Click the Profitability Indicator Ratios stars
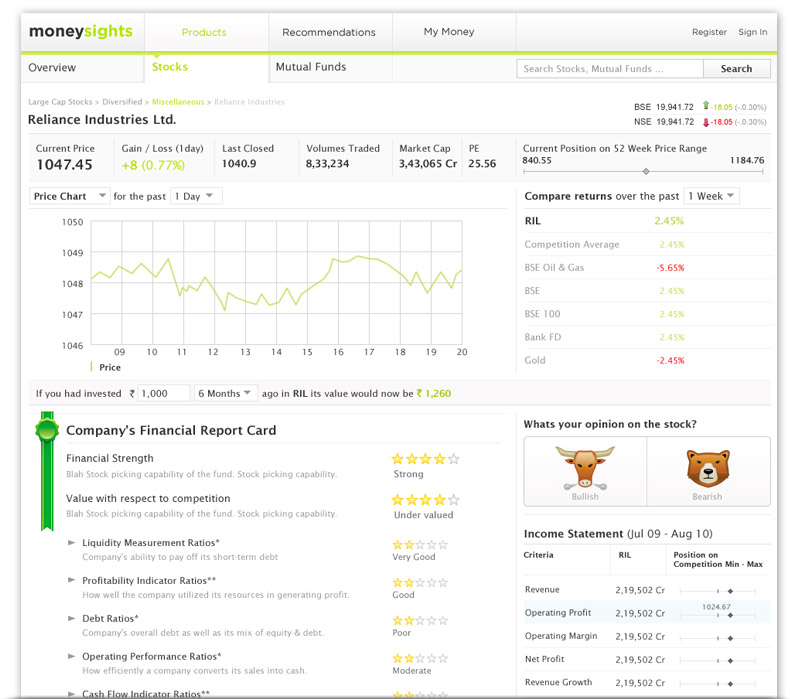The image size is (790, 699). (x=420, y=583)
